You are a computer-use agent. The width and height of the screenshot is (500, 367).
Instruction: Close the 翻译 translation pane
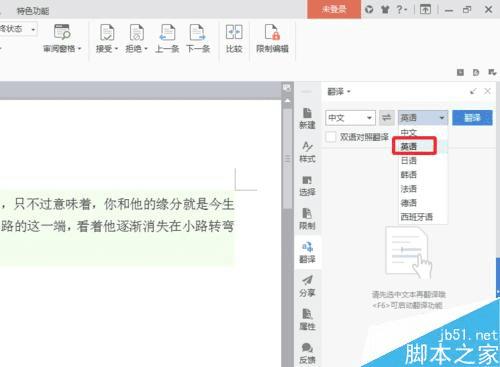coord(487,91)
